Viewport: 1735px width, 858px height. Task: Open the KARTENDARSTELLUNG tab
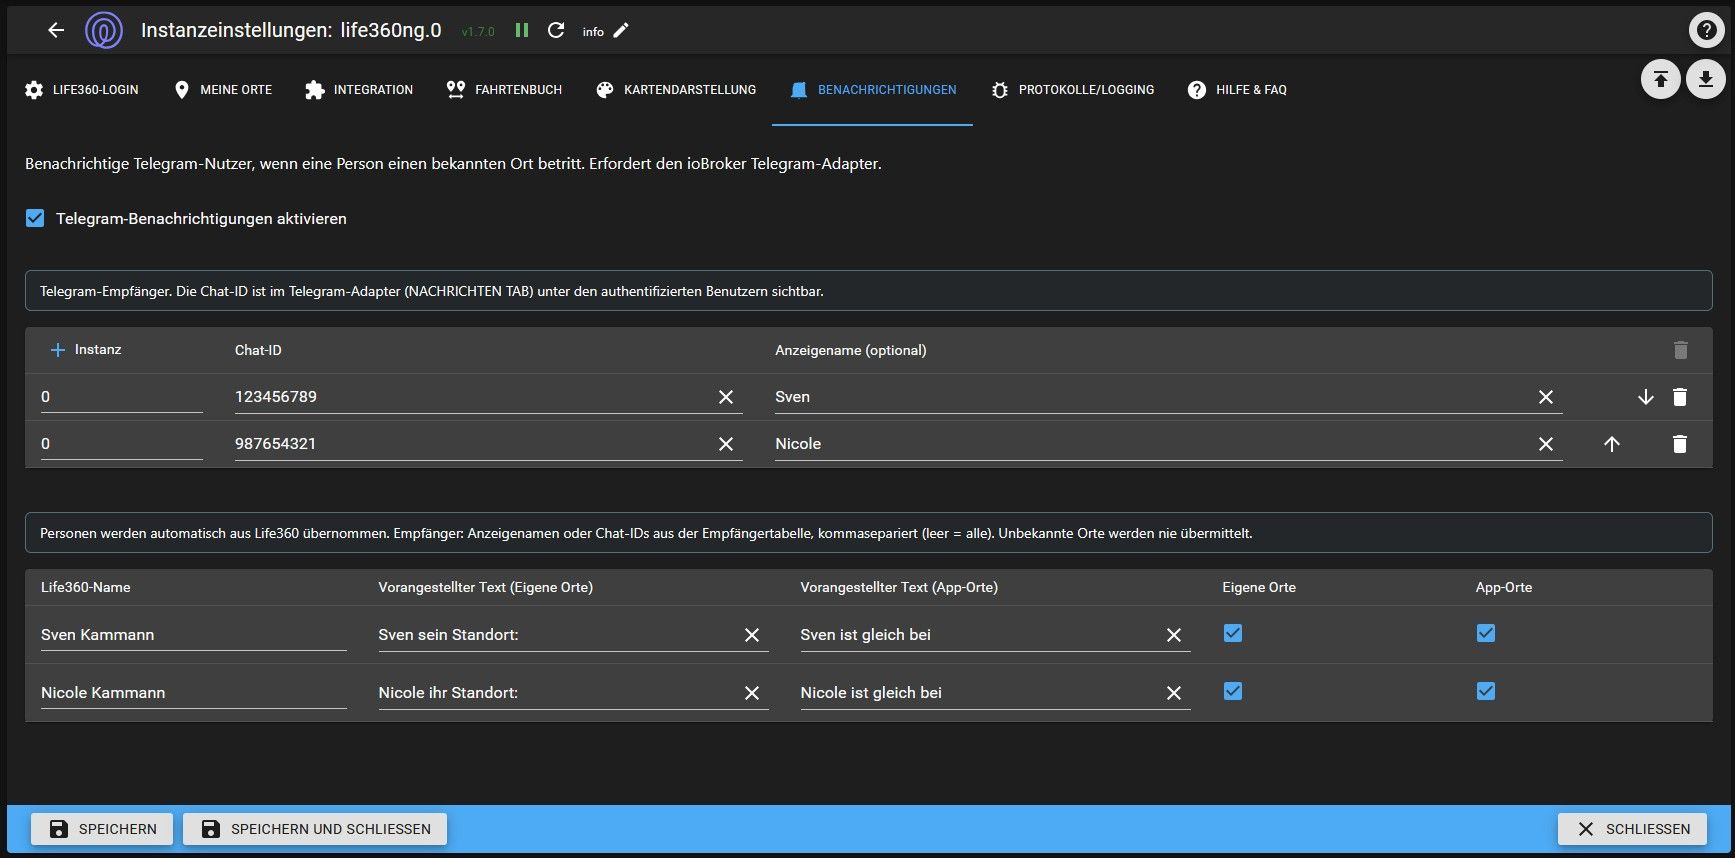pyautogui.click(x=675, y=90)
